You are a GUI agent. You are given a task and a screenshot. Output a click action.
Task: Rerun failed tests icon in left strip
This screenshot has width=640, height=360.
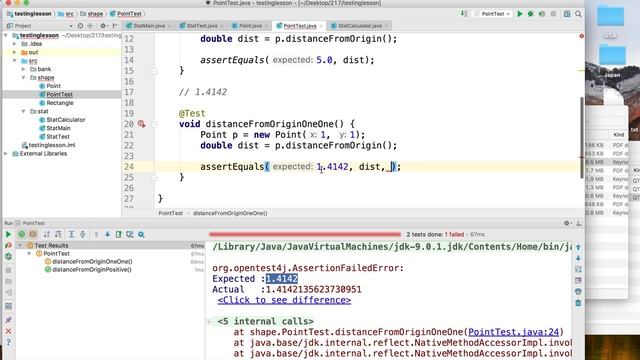pos(8,246)
